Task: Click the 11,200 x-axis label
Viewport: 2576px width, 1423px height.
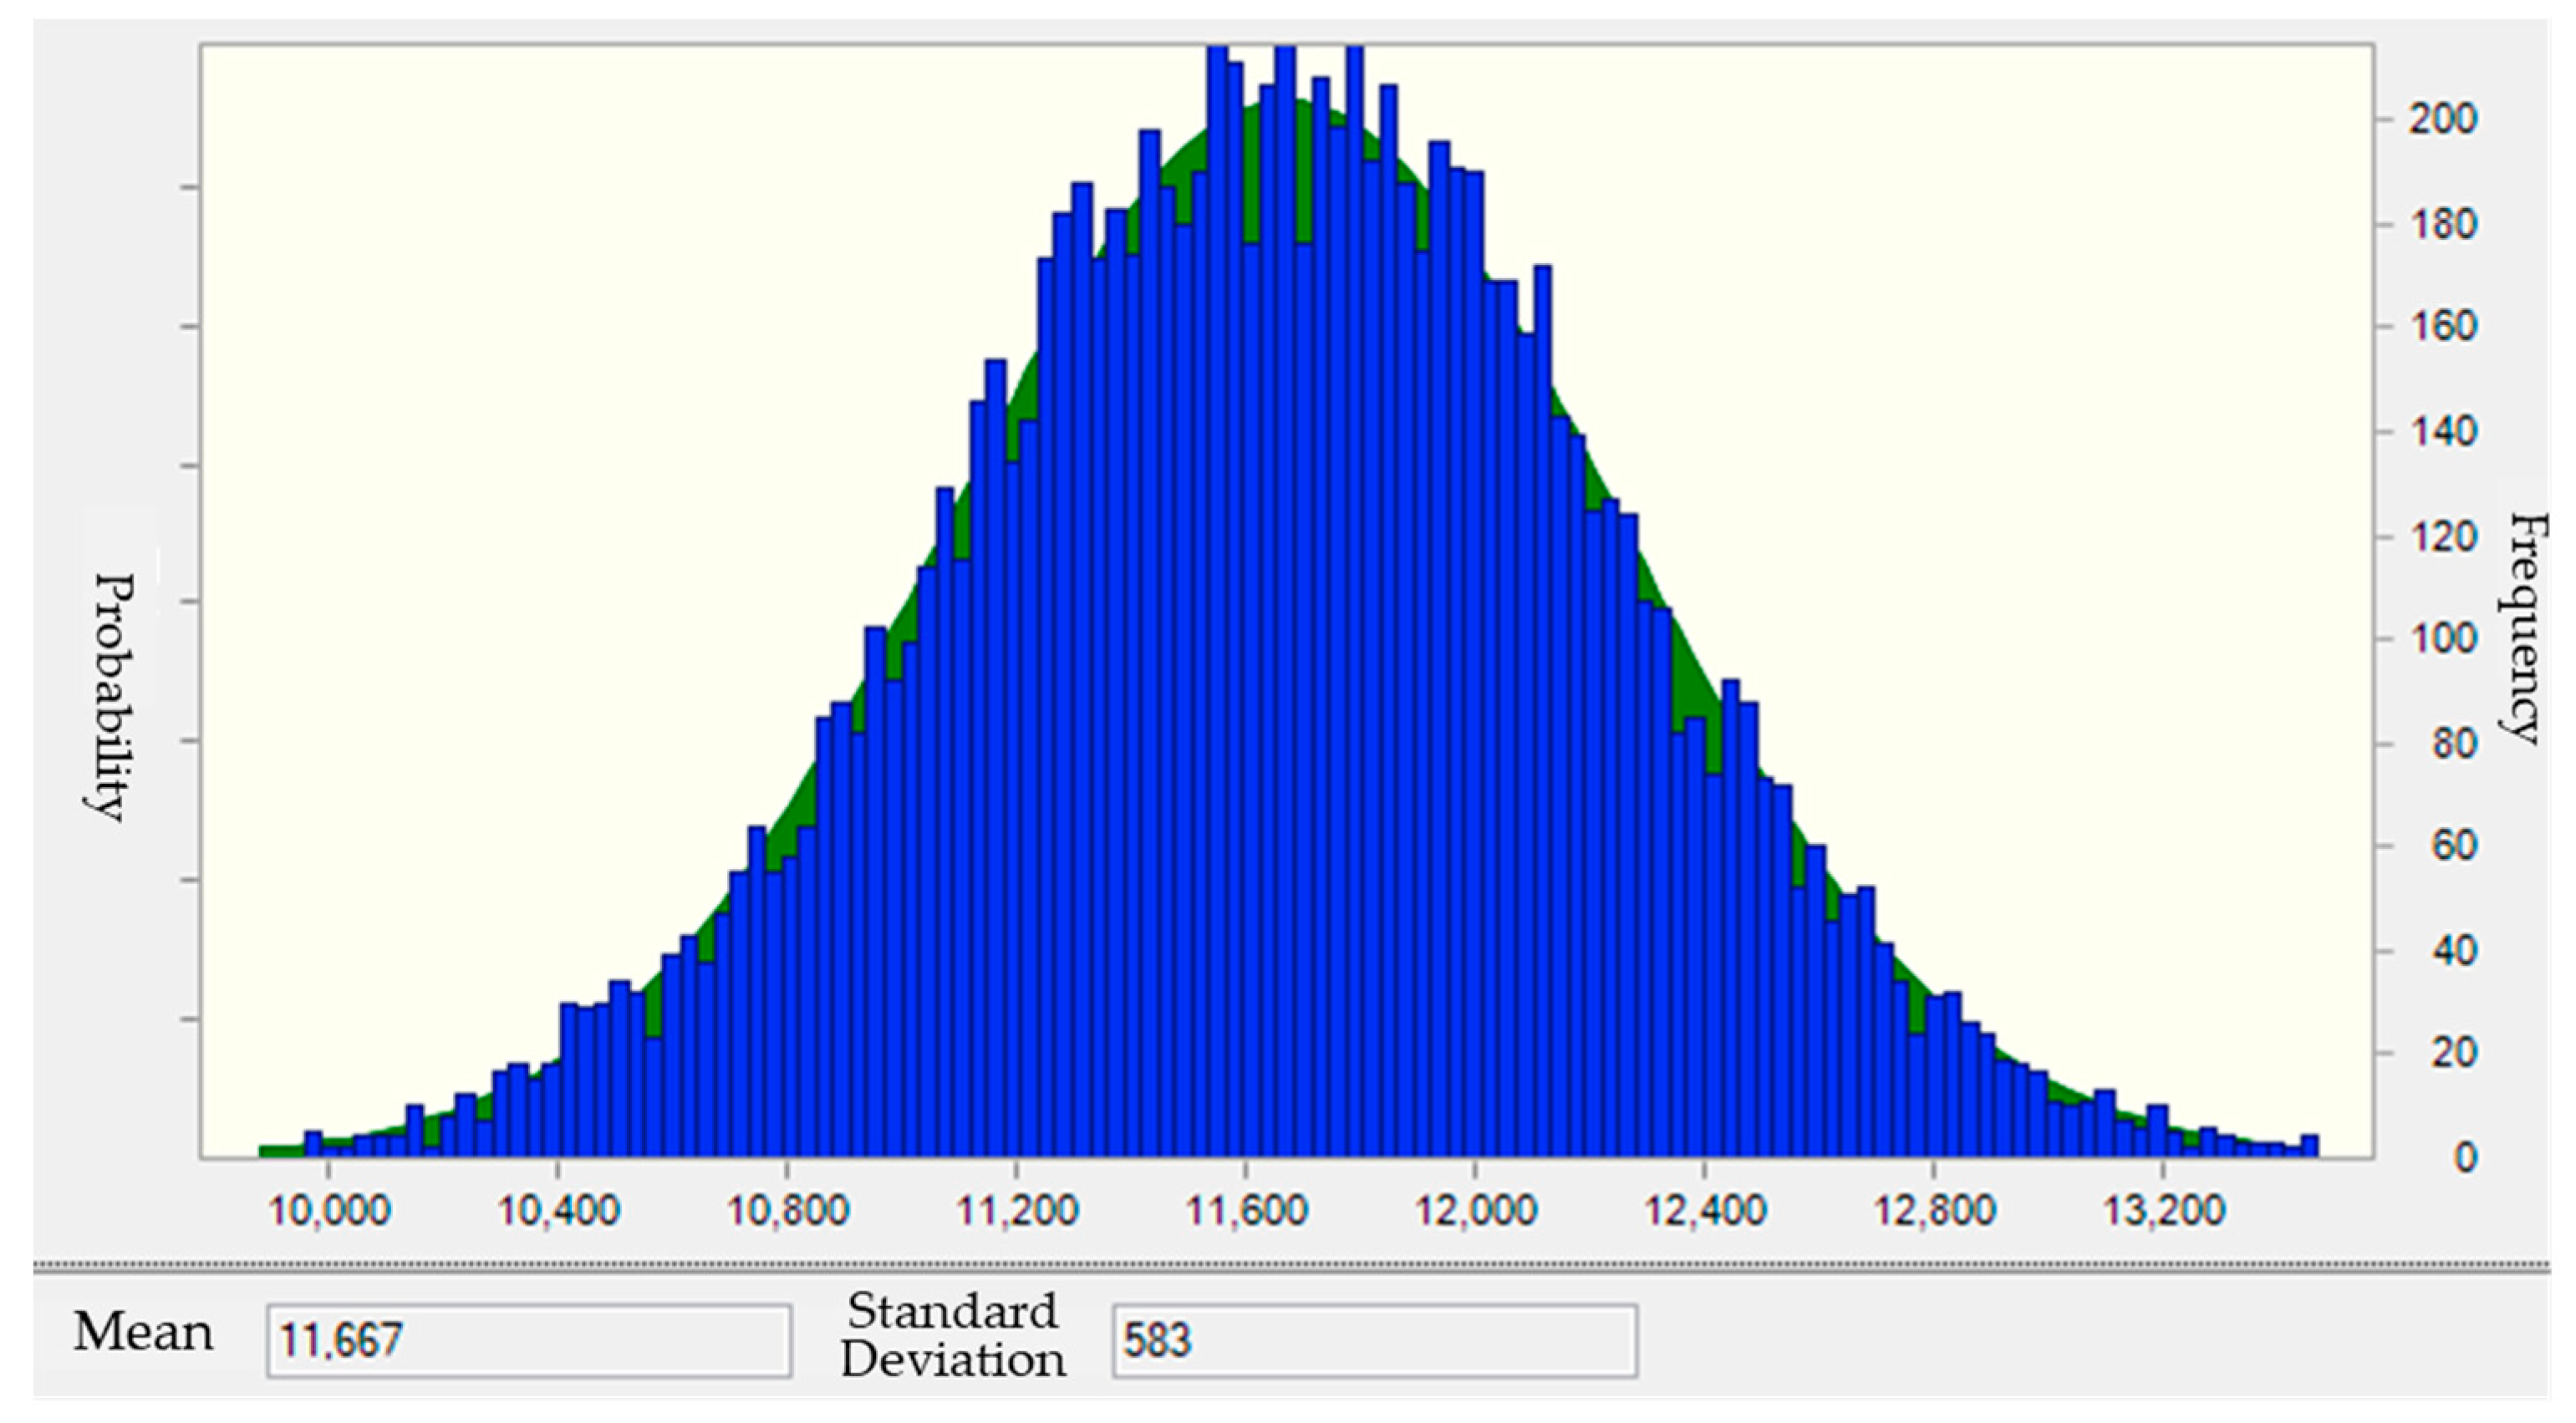Action: coord(1017,1211)
